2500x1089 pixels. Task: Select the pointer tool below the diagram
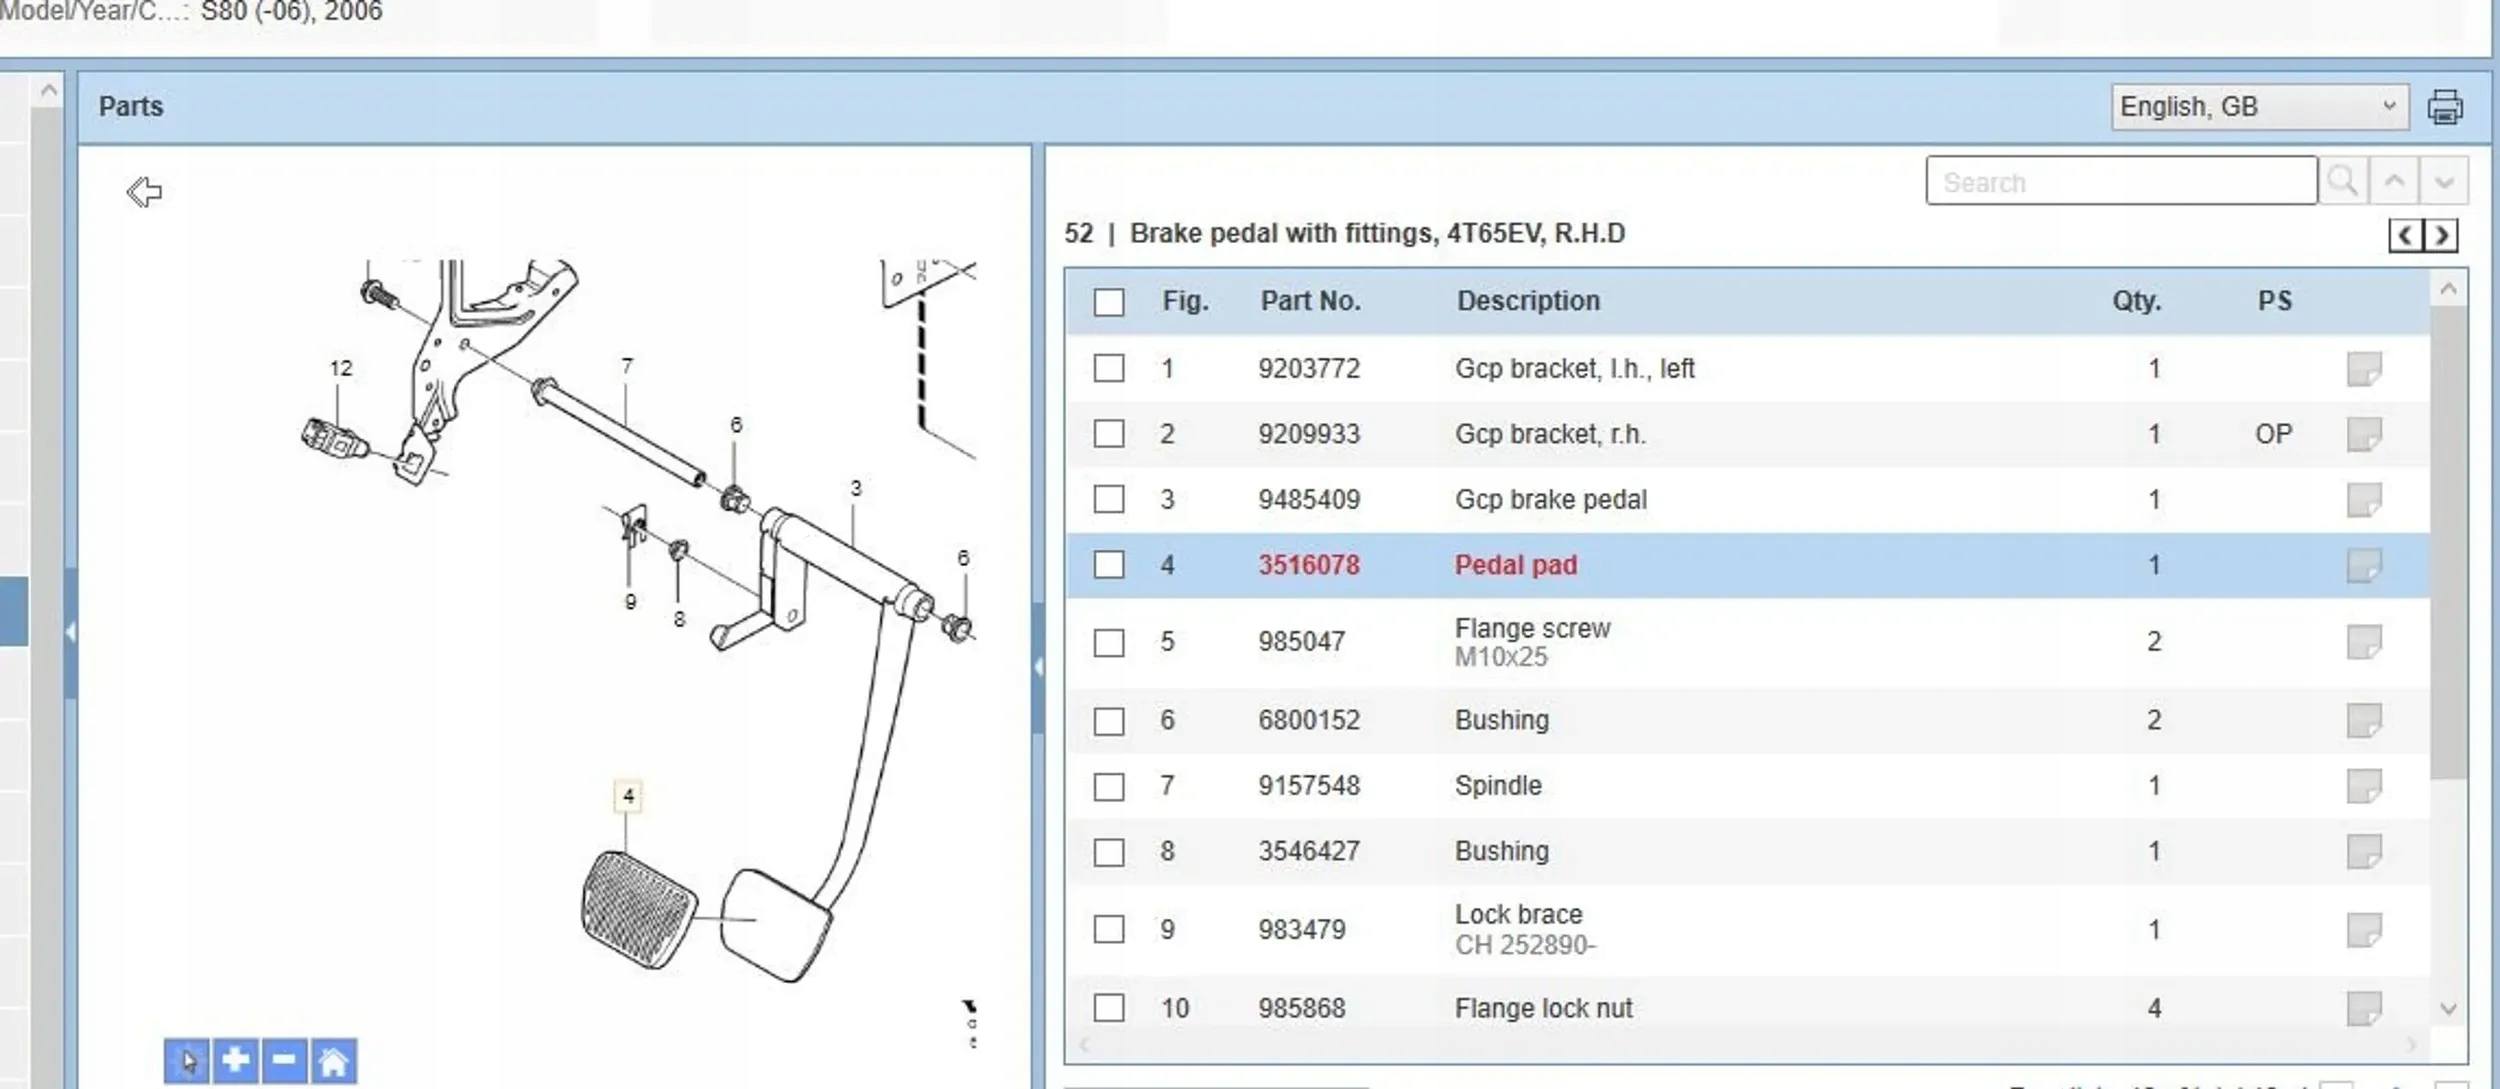tap(187, 1060)
